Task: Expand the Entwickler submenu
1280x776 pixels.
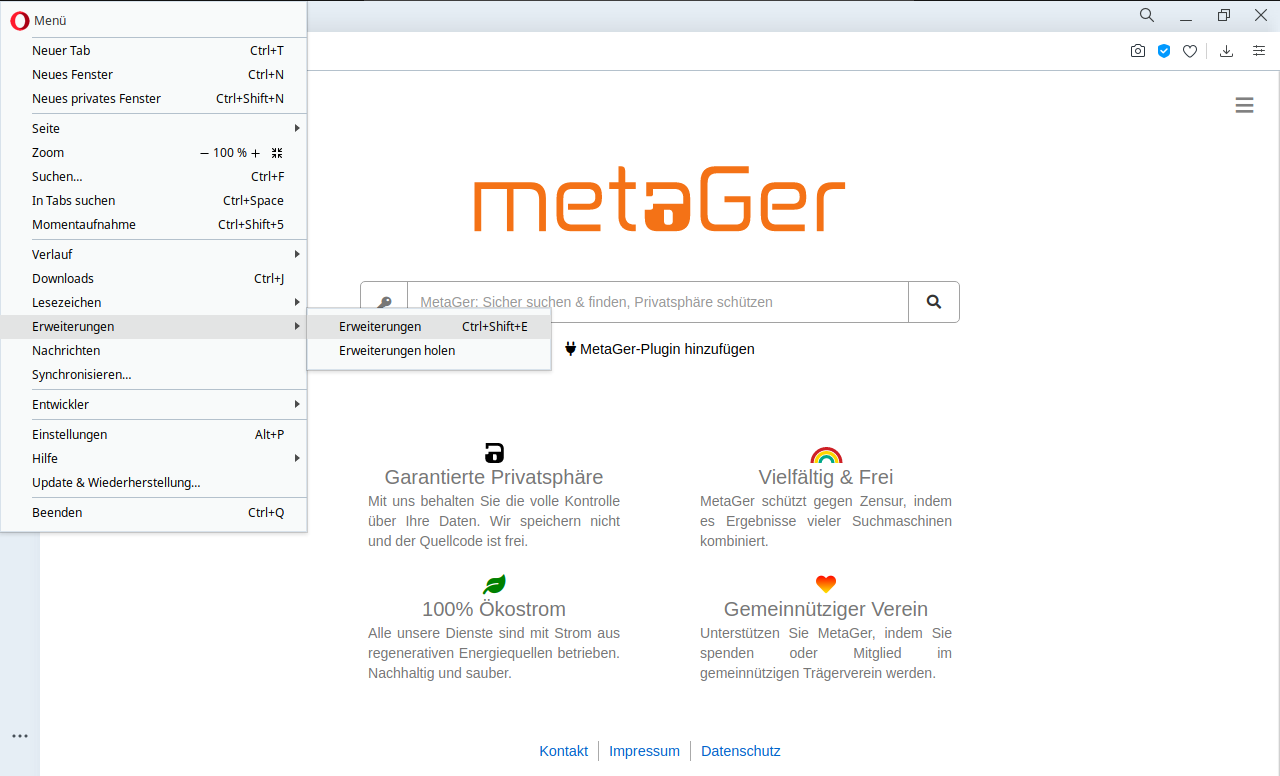Action: pos(154,405)
